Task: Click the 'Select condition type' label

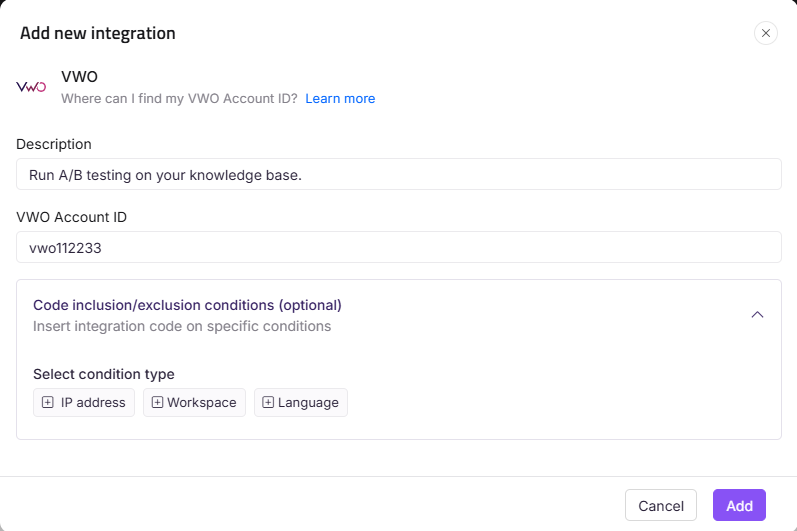Action: [104, 374]
